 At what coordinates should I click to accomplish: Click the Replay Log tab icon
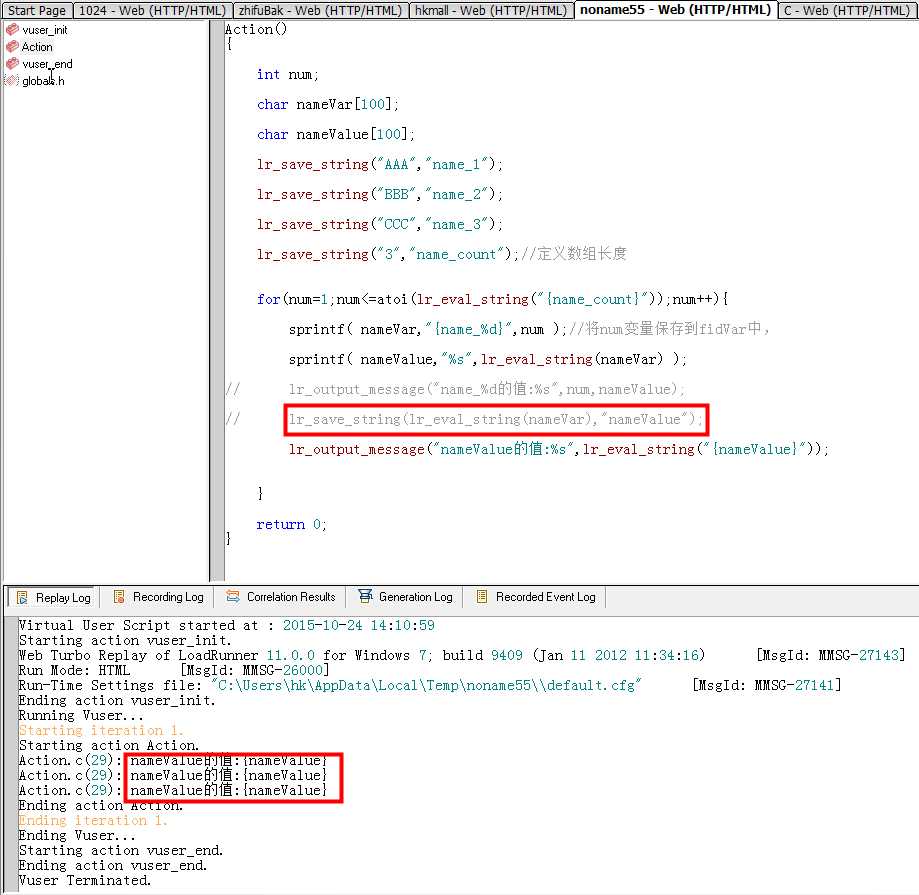(x=22, y=597)
